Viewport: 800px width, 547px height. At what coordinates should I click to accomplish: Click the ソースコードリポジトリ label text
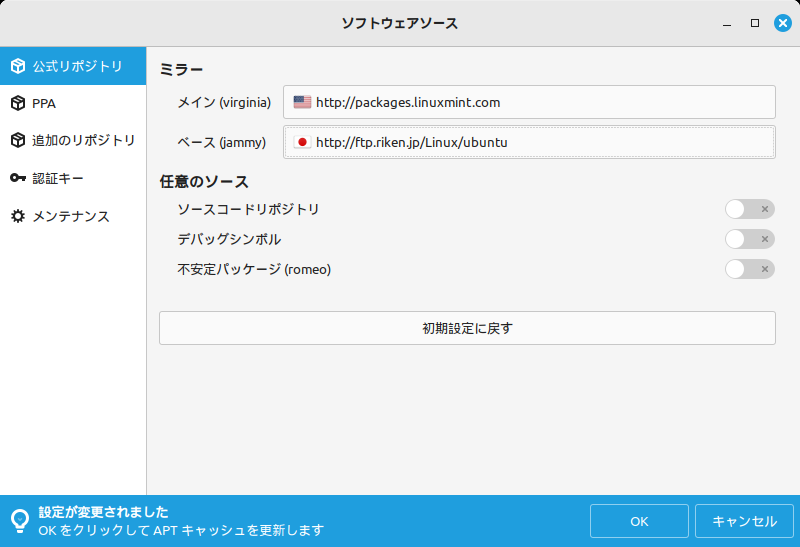tap(248, 209)
